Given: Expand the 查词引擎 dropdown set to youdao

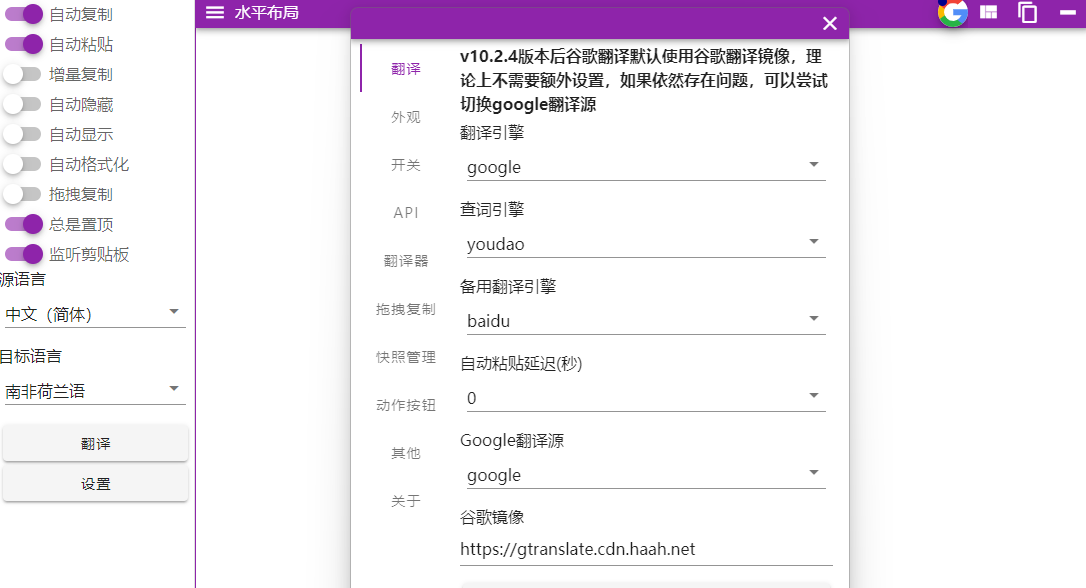Looking at the screenshot, I should (644, 243).
